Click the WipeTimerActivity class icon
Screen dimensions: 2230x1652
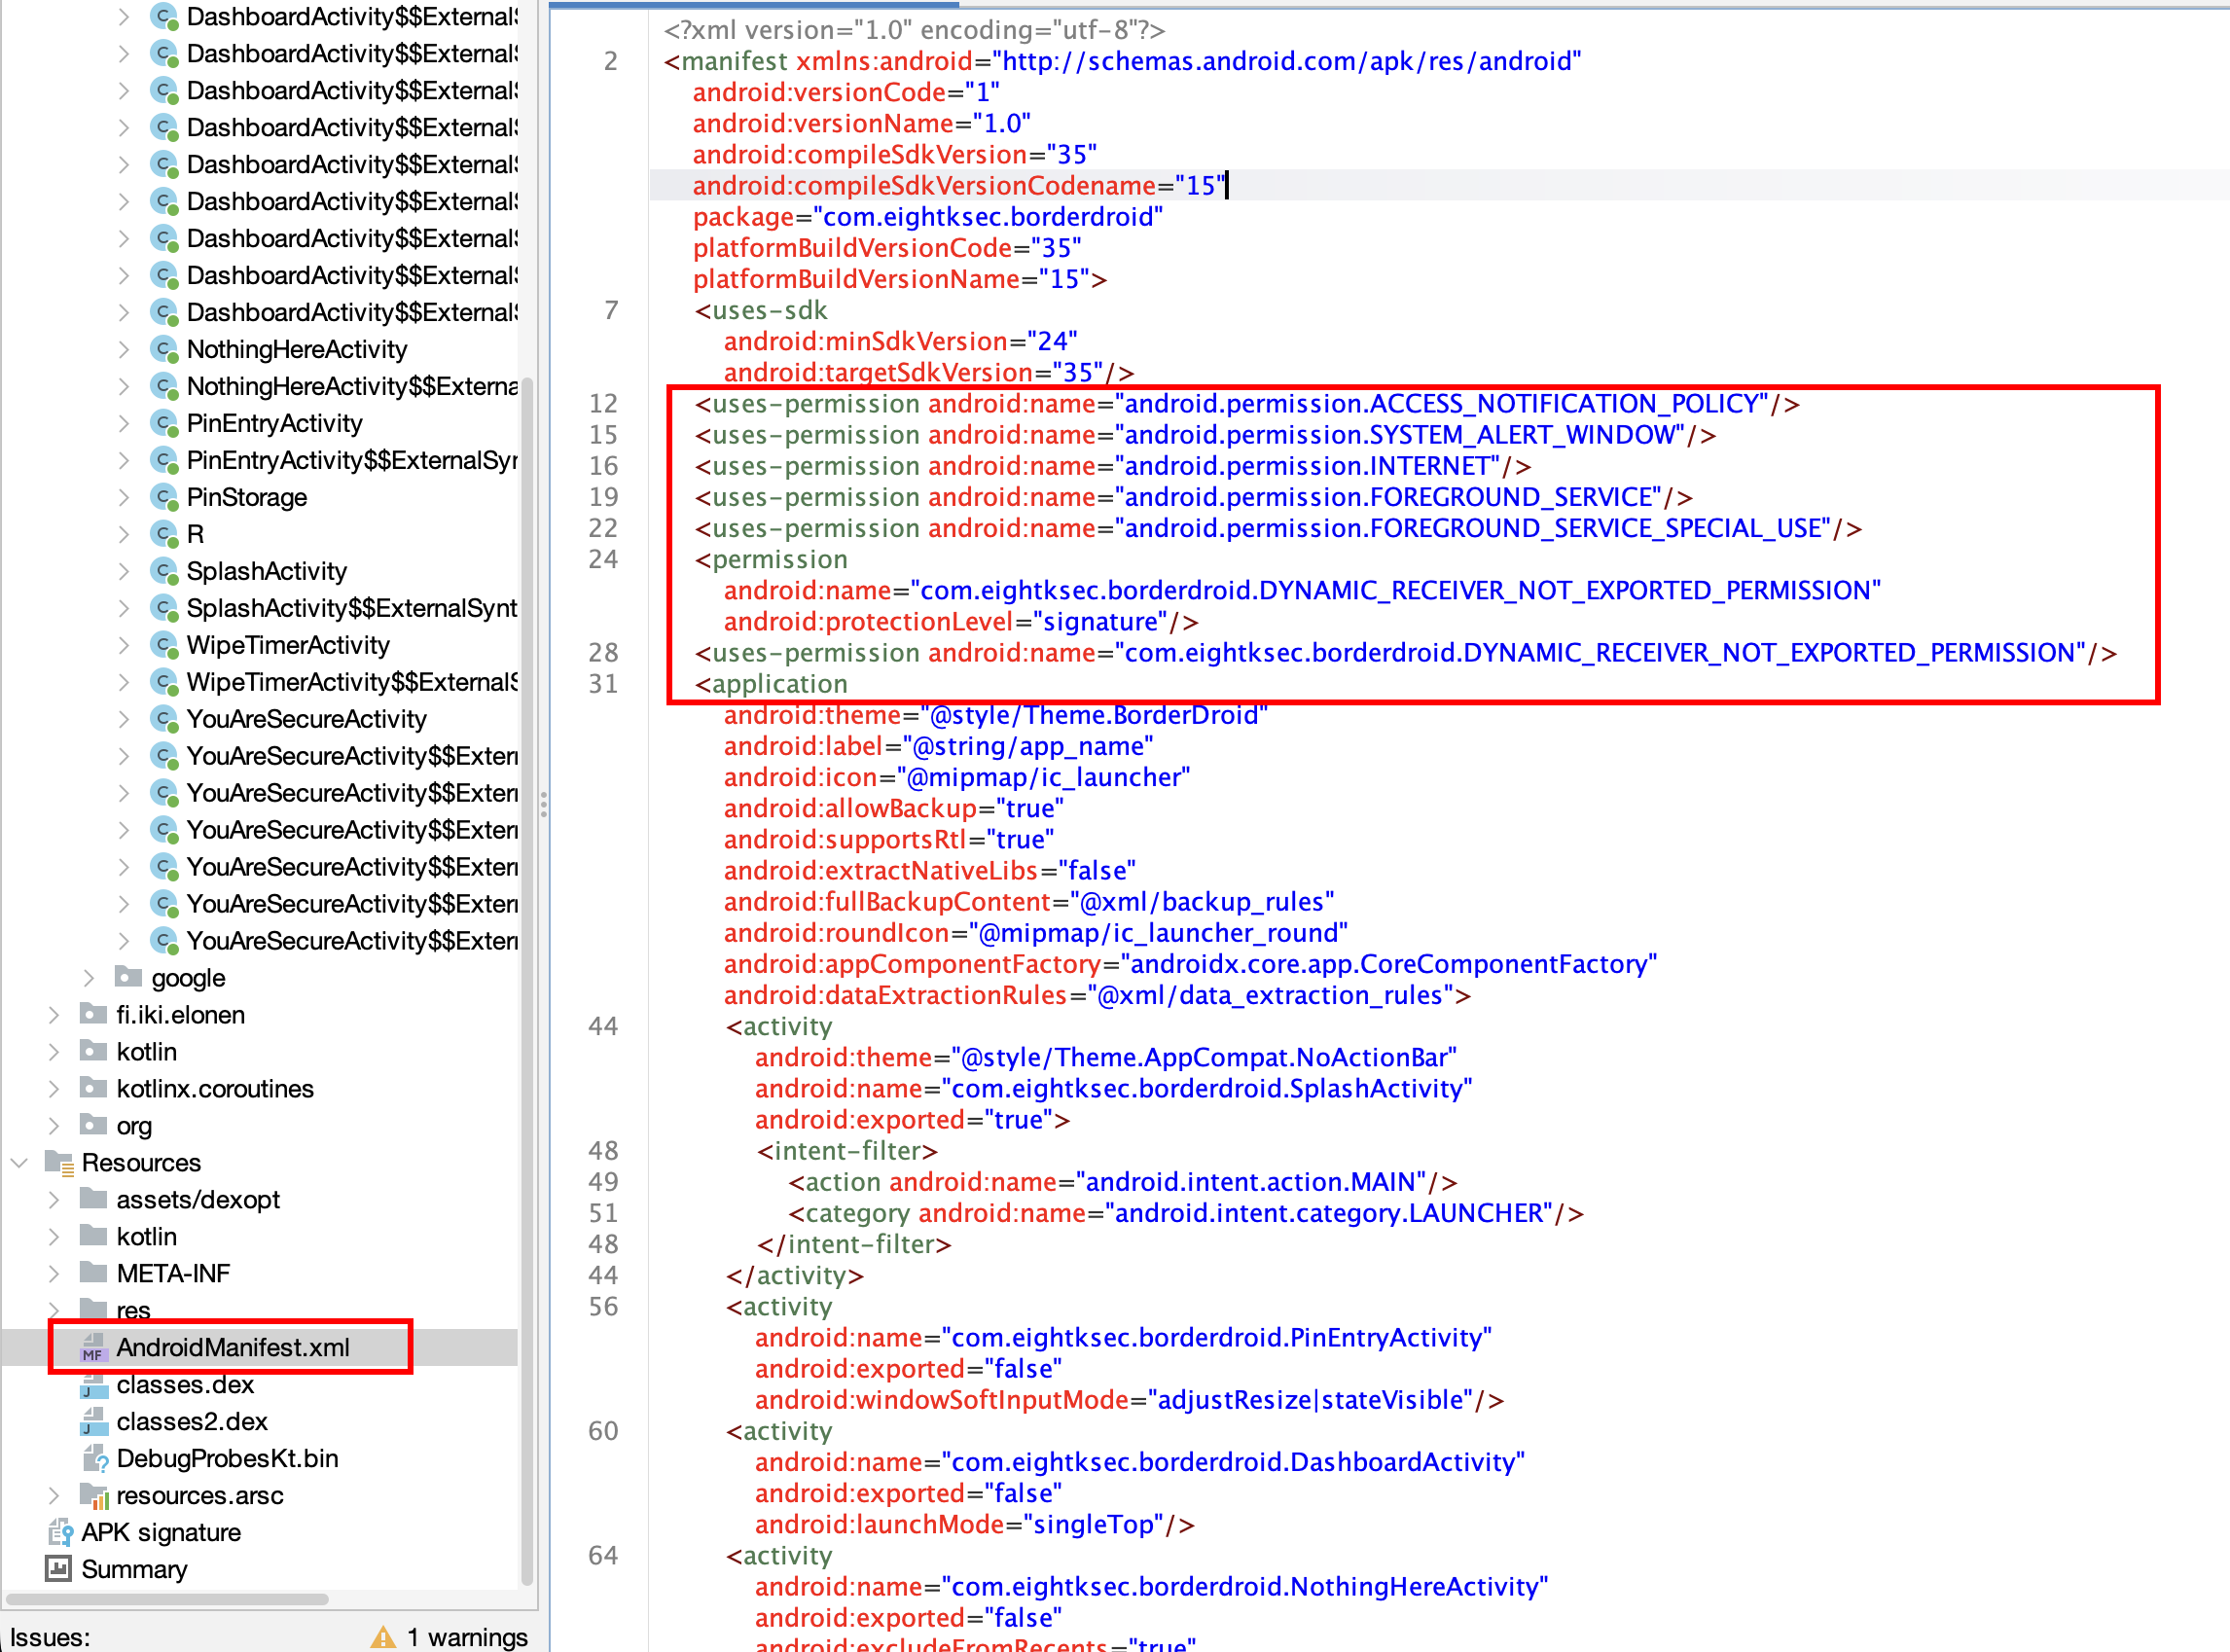click(164, 645)
